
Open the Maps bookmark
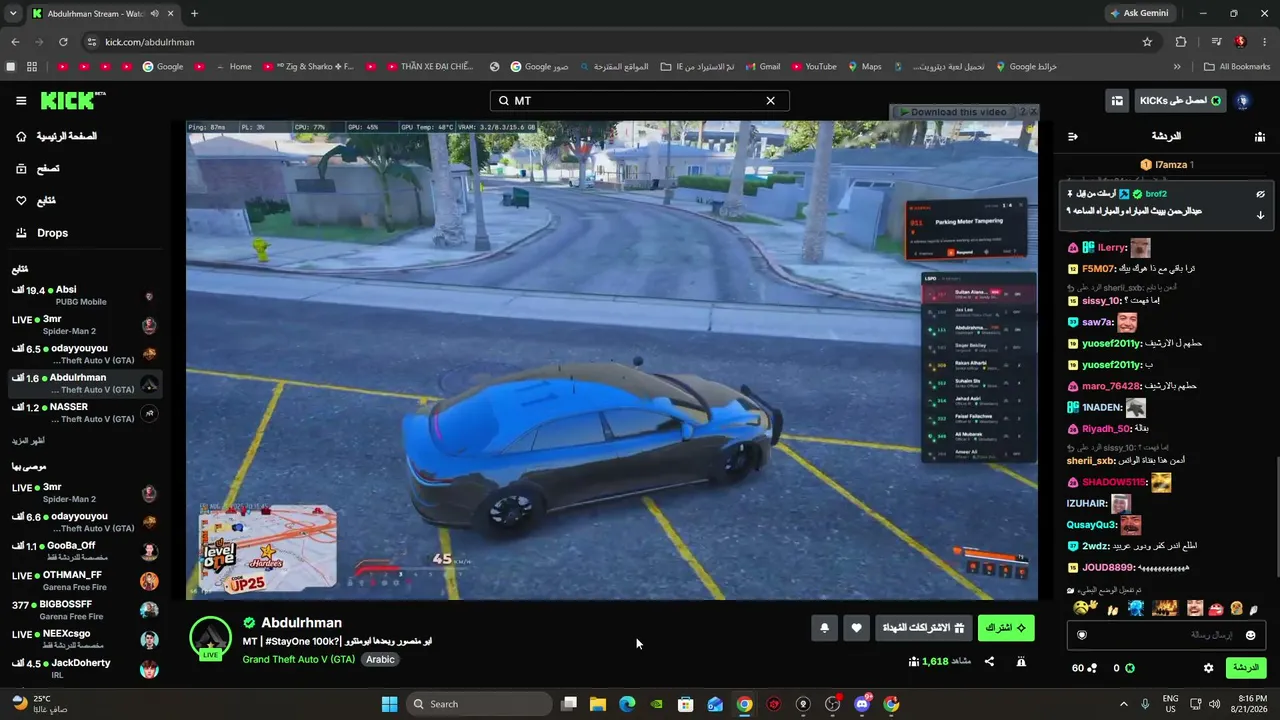click(x=865, y=67)
